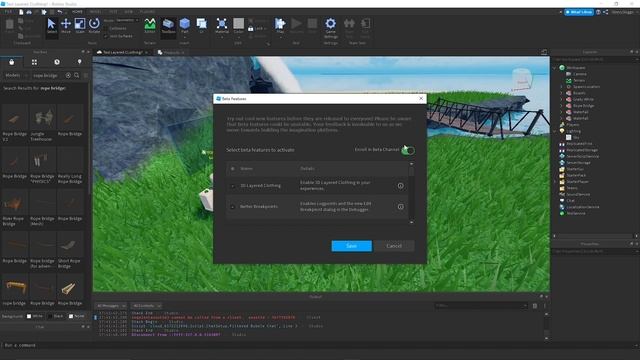Click the Resume playback button

(x=297, y=26)
